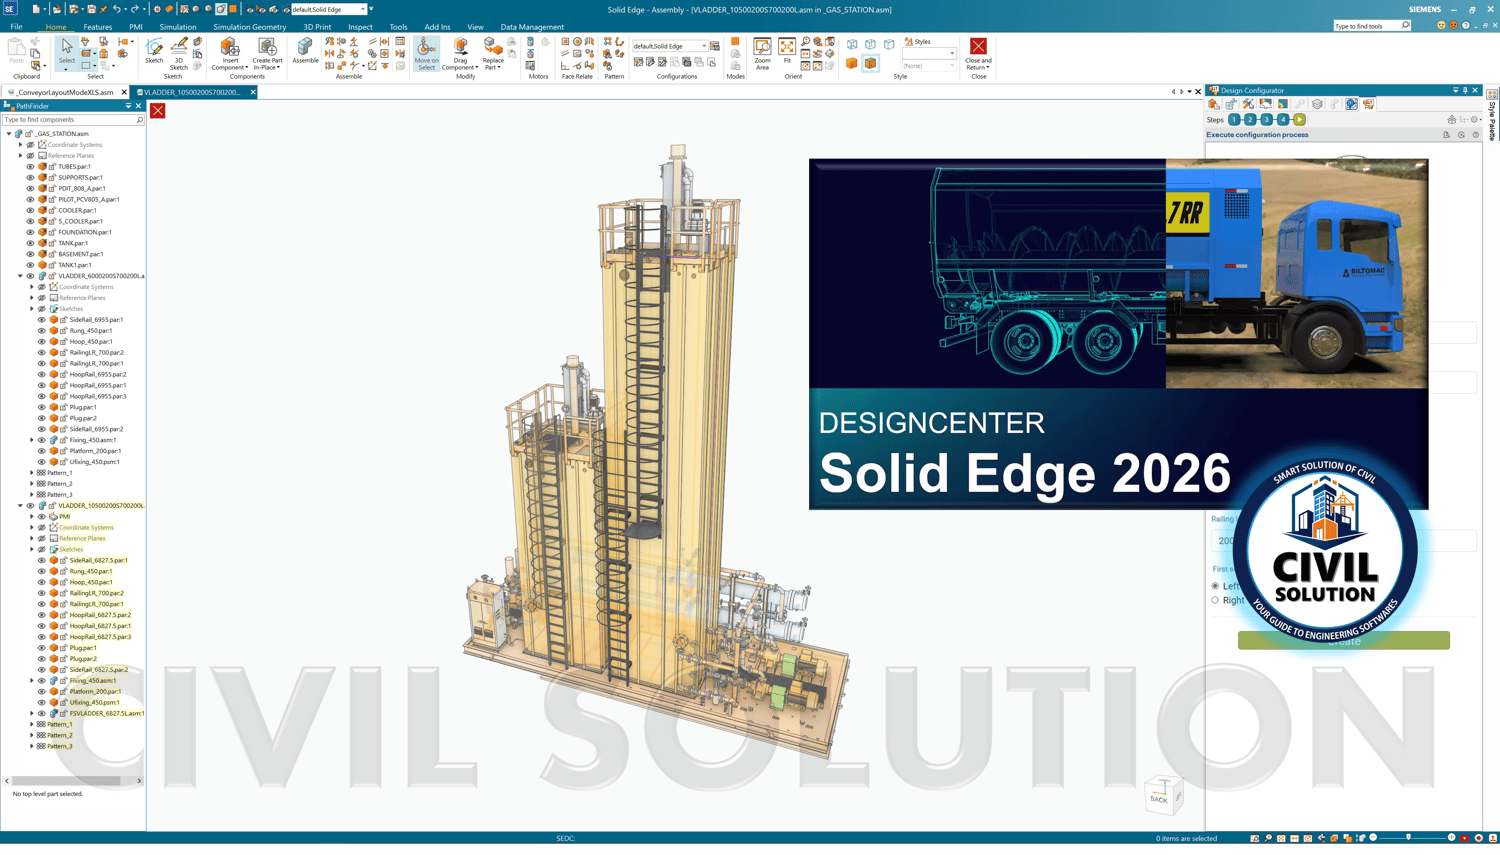Collapse the VLADDER_10500200S700200L assembly node
The height and width of the screenshot is (855, 1500).
pyautogui.click(x=20, y=506)
